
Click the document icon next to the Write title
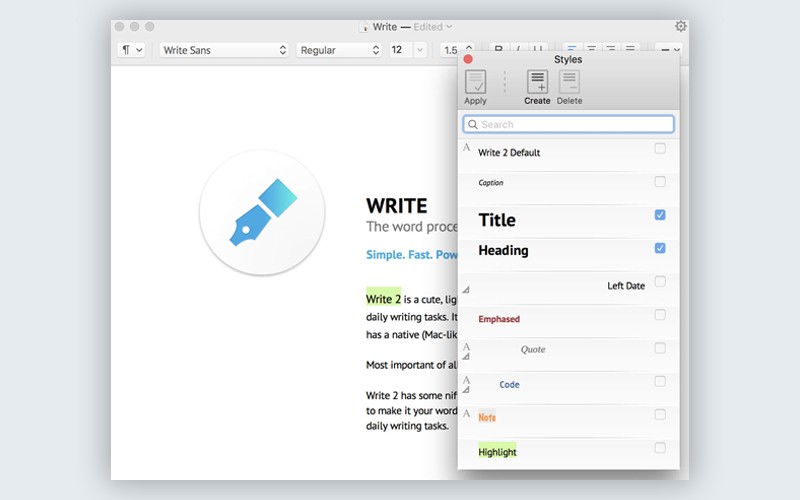point(363,27)
